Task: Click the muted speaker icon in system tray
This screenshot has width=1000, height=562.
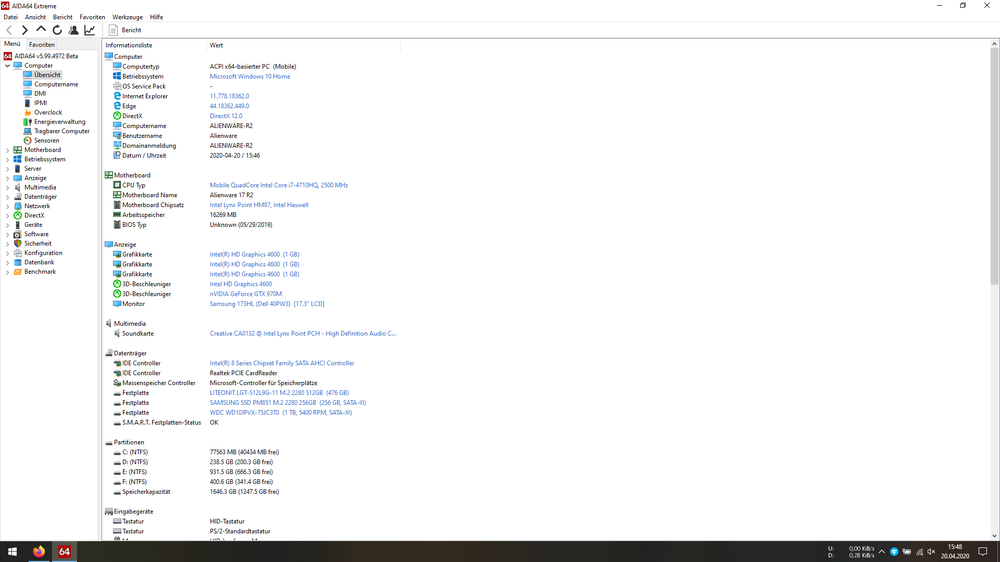Action: [931, 552]
